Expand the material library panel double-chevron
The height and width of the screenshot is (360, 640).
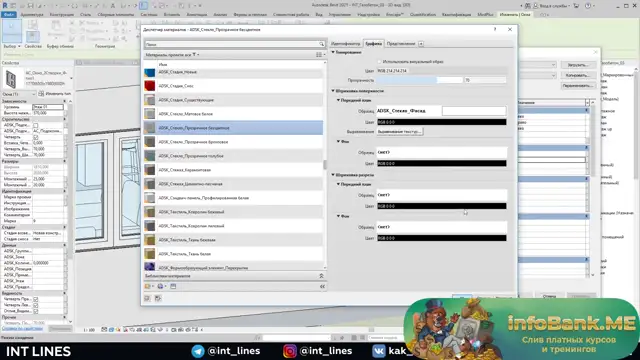pyautogui.click(x=321, y=276)
